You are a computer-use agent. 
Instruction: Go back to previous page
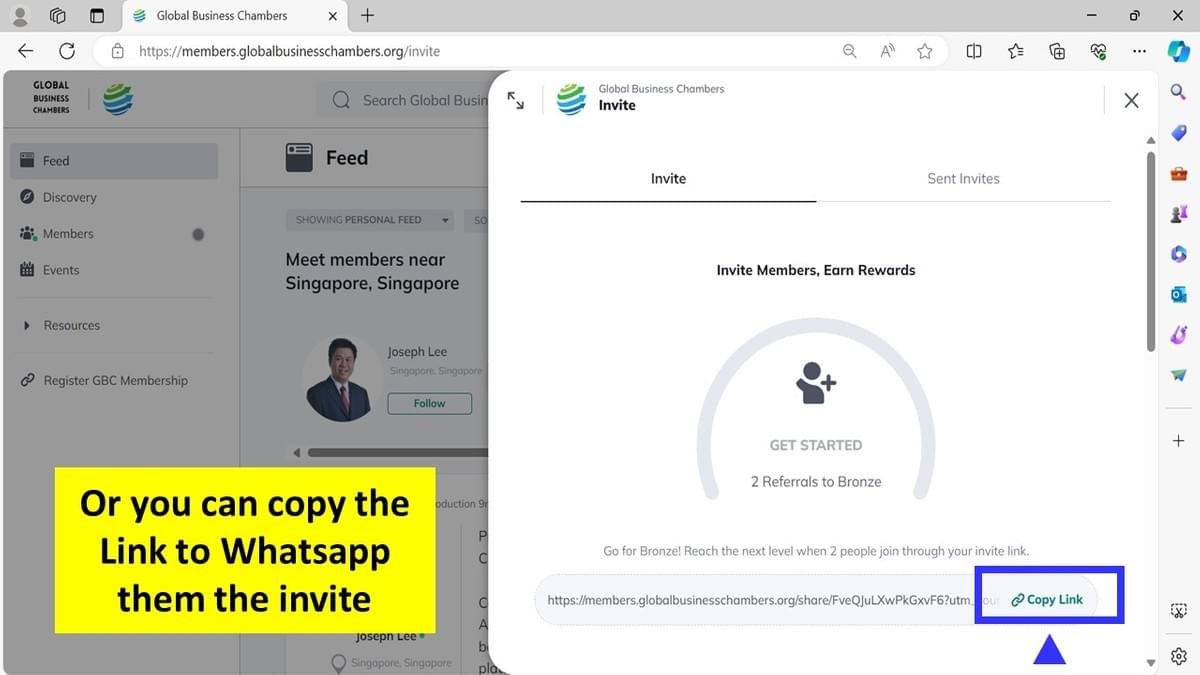(x=26, y=51)
